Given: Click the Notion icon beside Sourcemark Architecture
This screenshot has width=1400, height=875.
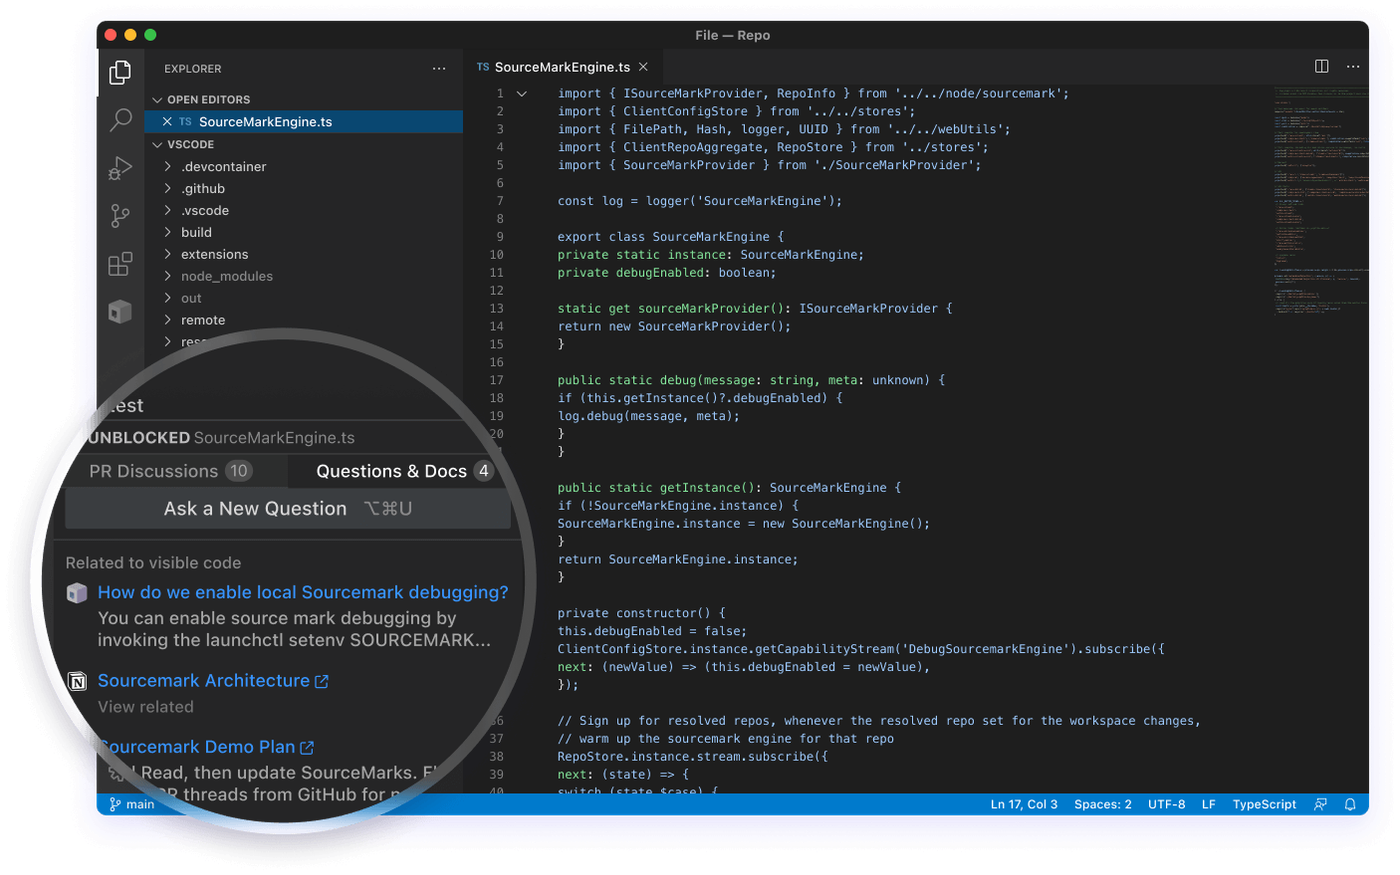Looking at the screenshot, I should pyautogui.click(x=77, y=681).
